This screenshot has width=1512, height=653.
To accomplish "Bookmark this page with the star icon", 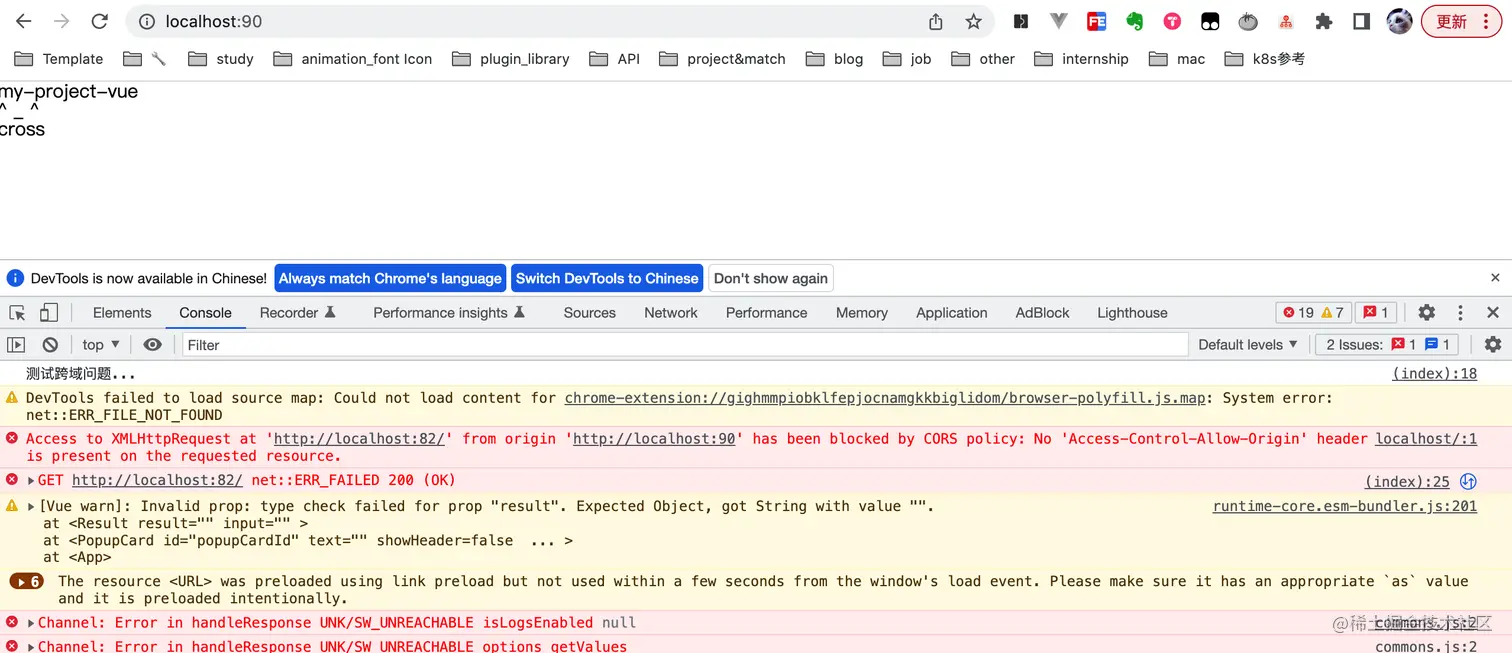I will pos(973,21).
